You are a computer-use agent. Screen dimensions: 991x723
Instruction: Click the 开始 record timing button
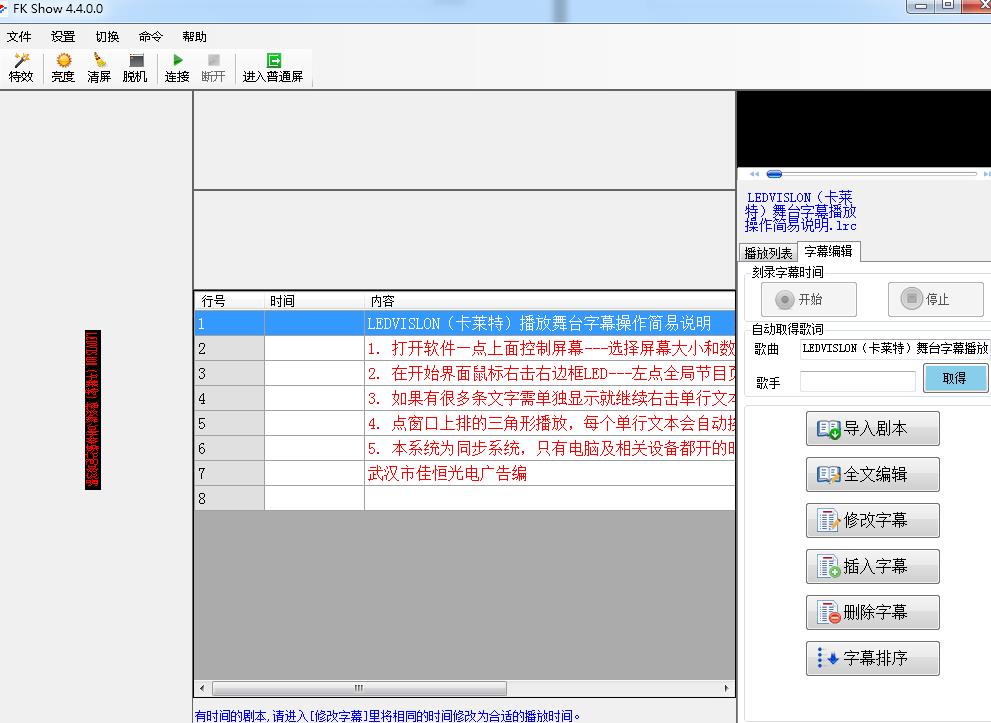click(809, 299)
